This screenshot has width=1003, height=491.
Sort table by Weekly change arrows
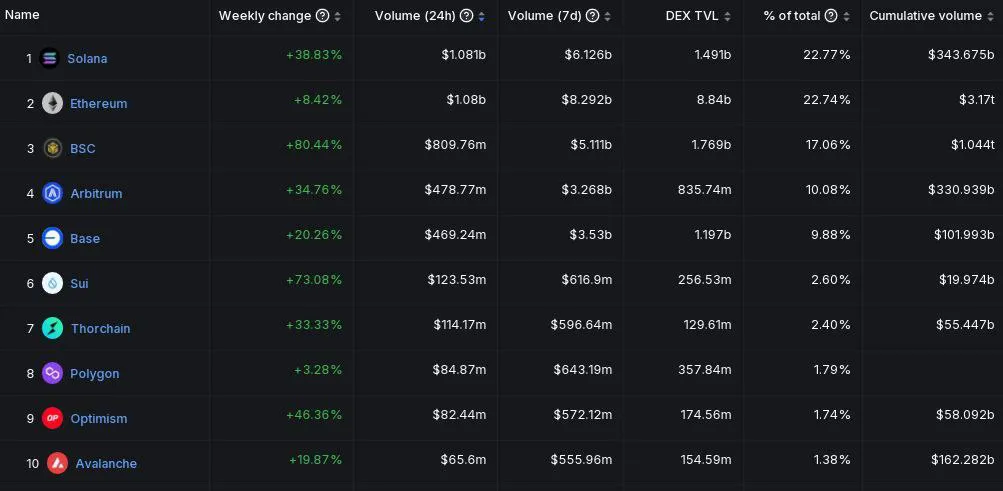[338, 16]
